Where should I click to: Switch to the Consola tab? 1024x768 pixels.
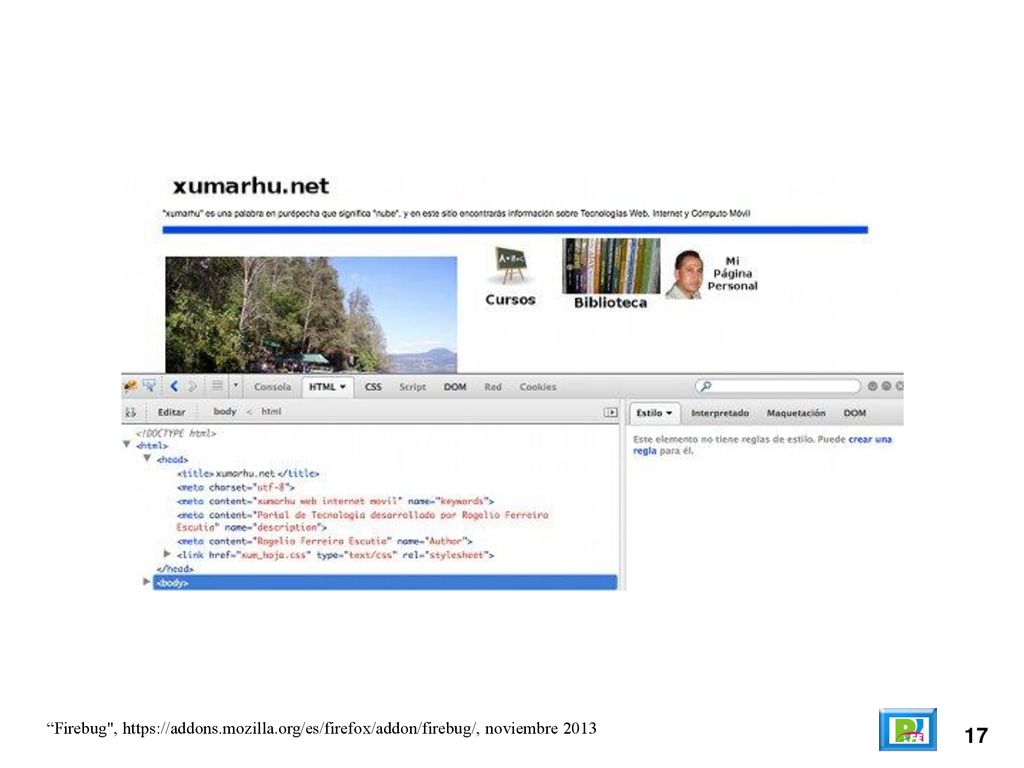[272, 387]
